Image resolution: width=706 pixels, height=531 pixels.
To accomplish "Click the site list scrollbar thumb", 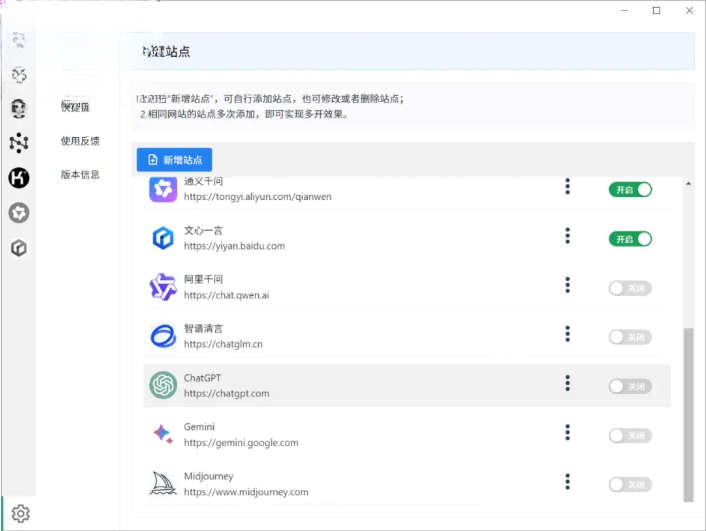I will (x=688, y=414).
